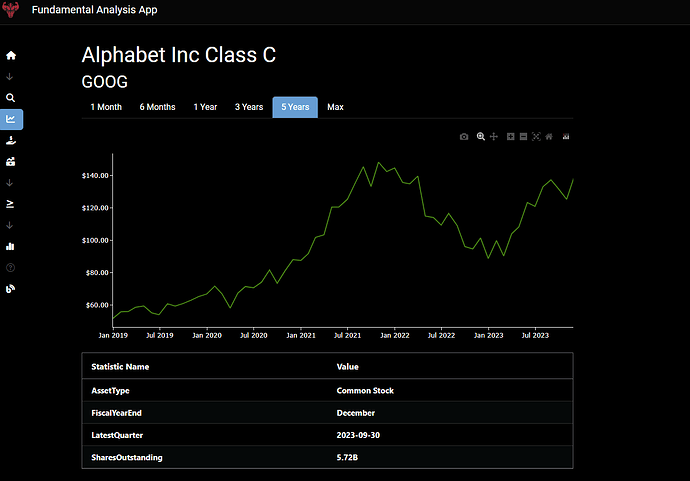
Task: Click the Jul 2020 x-axis label
Action: point(253,335)
